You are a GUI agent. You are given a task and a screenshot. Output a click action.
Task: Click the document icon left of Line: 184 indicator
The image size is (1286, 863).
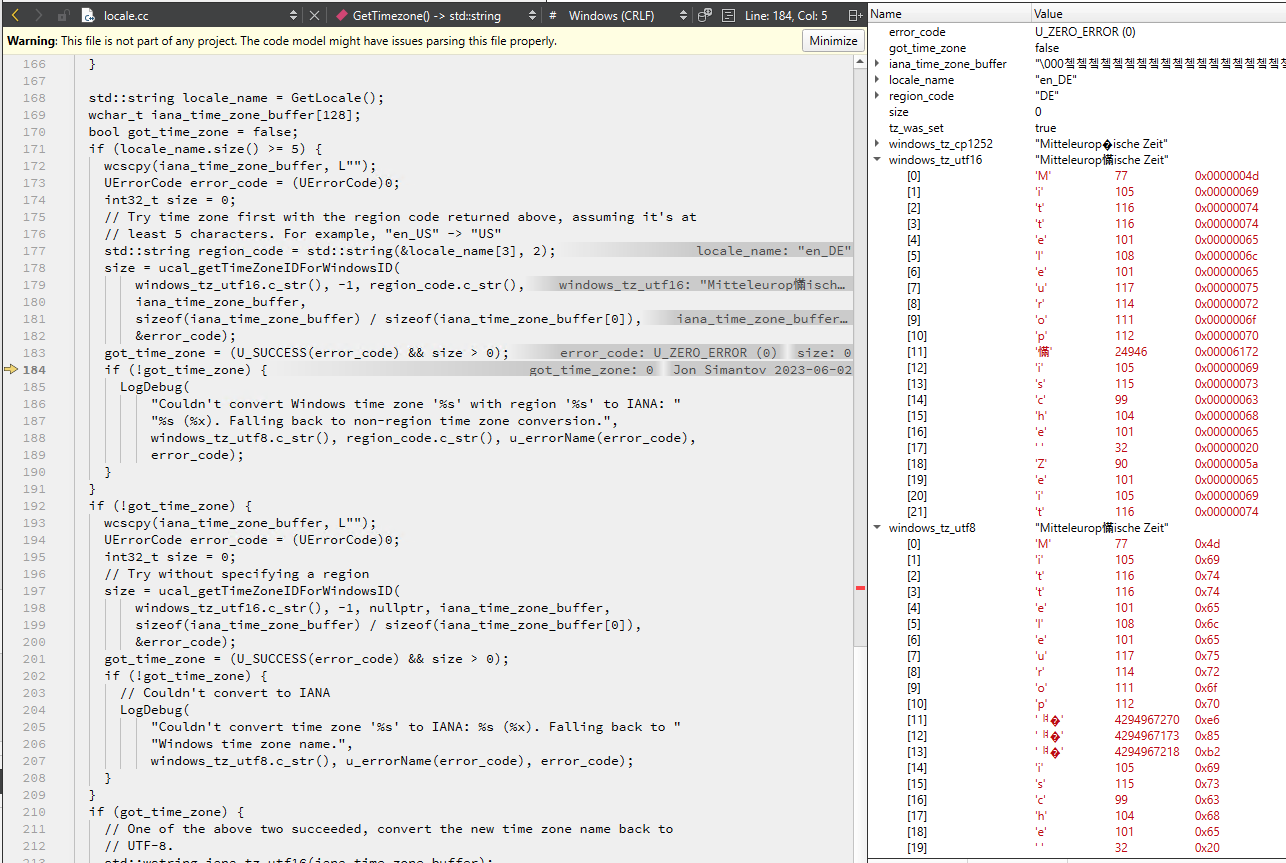click(728, 15)
